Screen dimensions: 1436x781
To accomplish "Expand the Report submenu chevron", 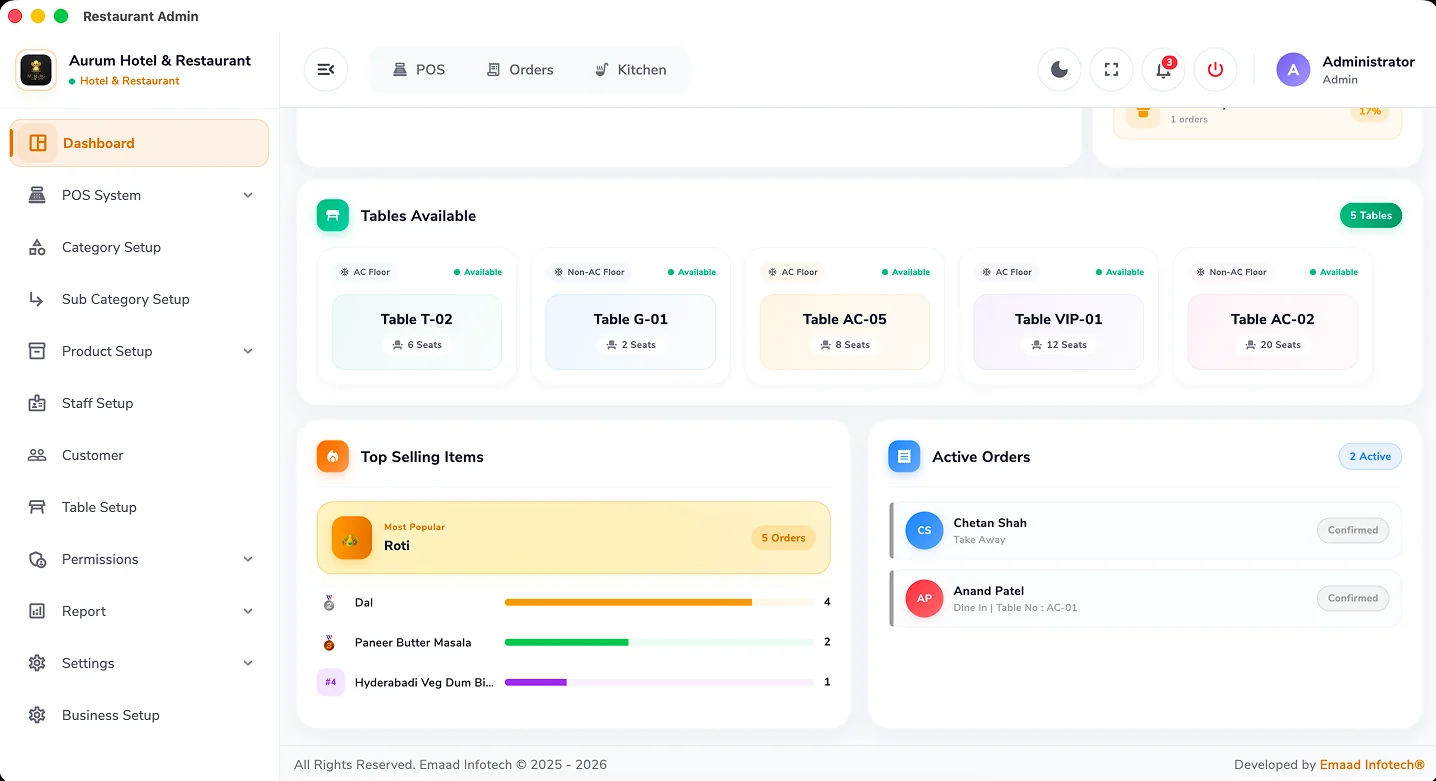I will coord(248,611).
